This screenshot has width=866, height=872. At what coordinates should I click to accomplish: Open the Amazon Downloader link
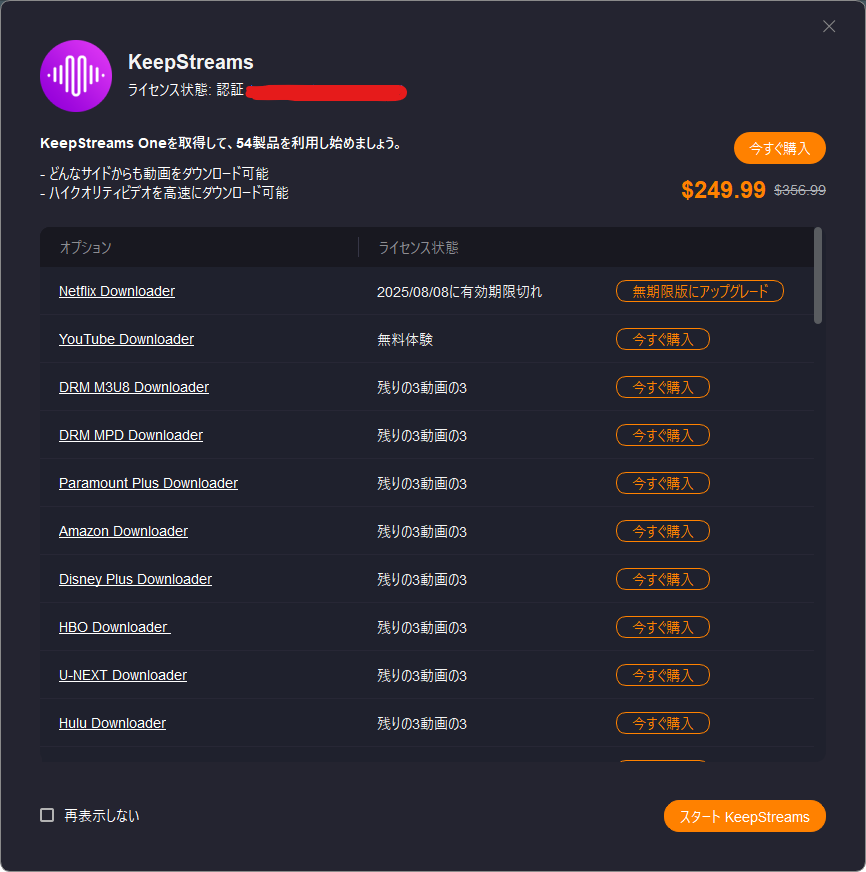click(x=123, y=531)
